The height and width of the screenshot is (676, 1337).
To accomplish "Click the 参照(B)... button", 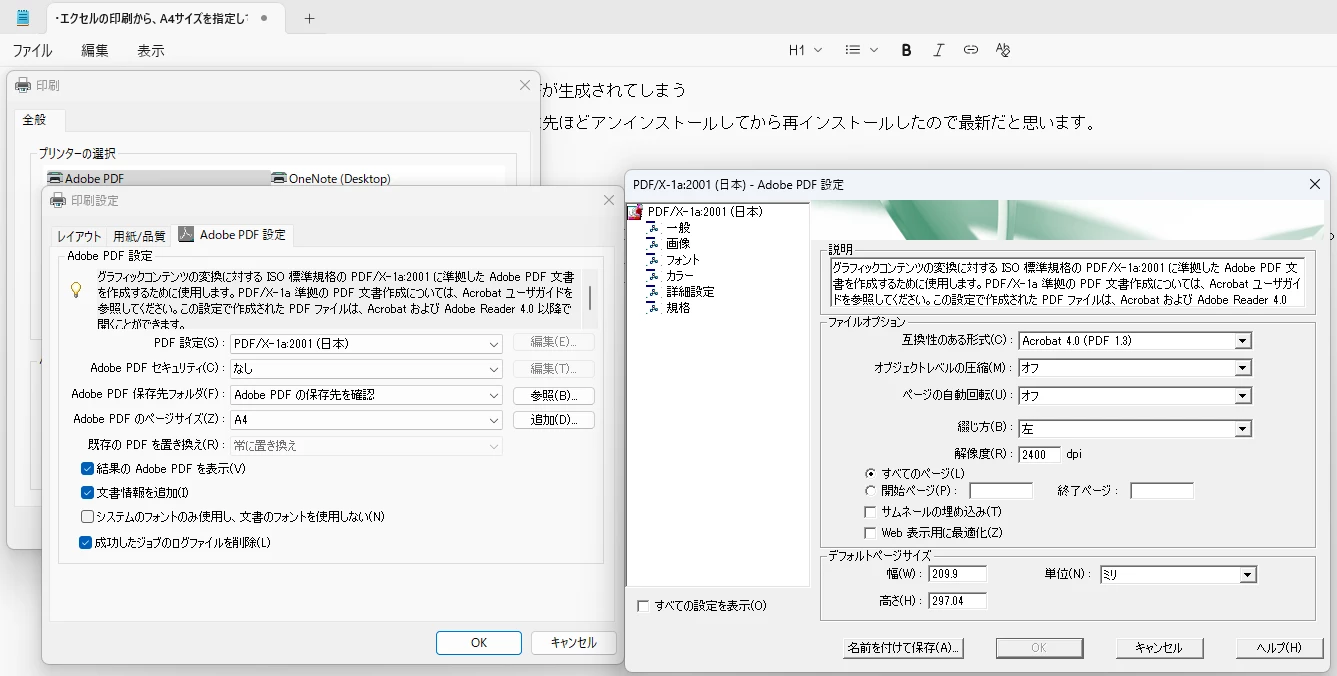I will (x=554, y=395).
